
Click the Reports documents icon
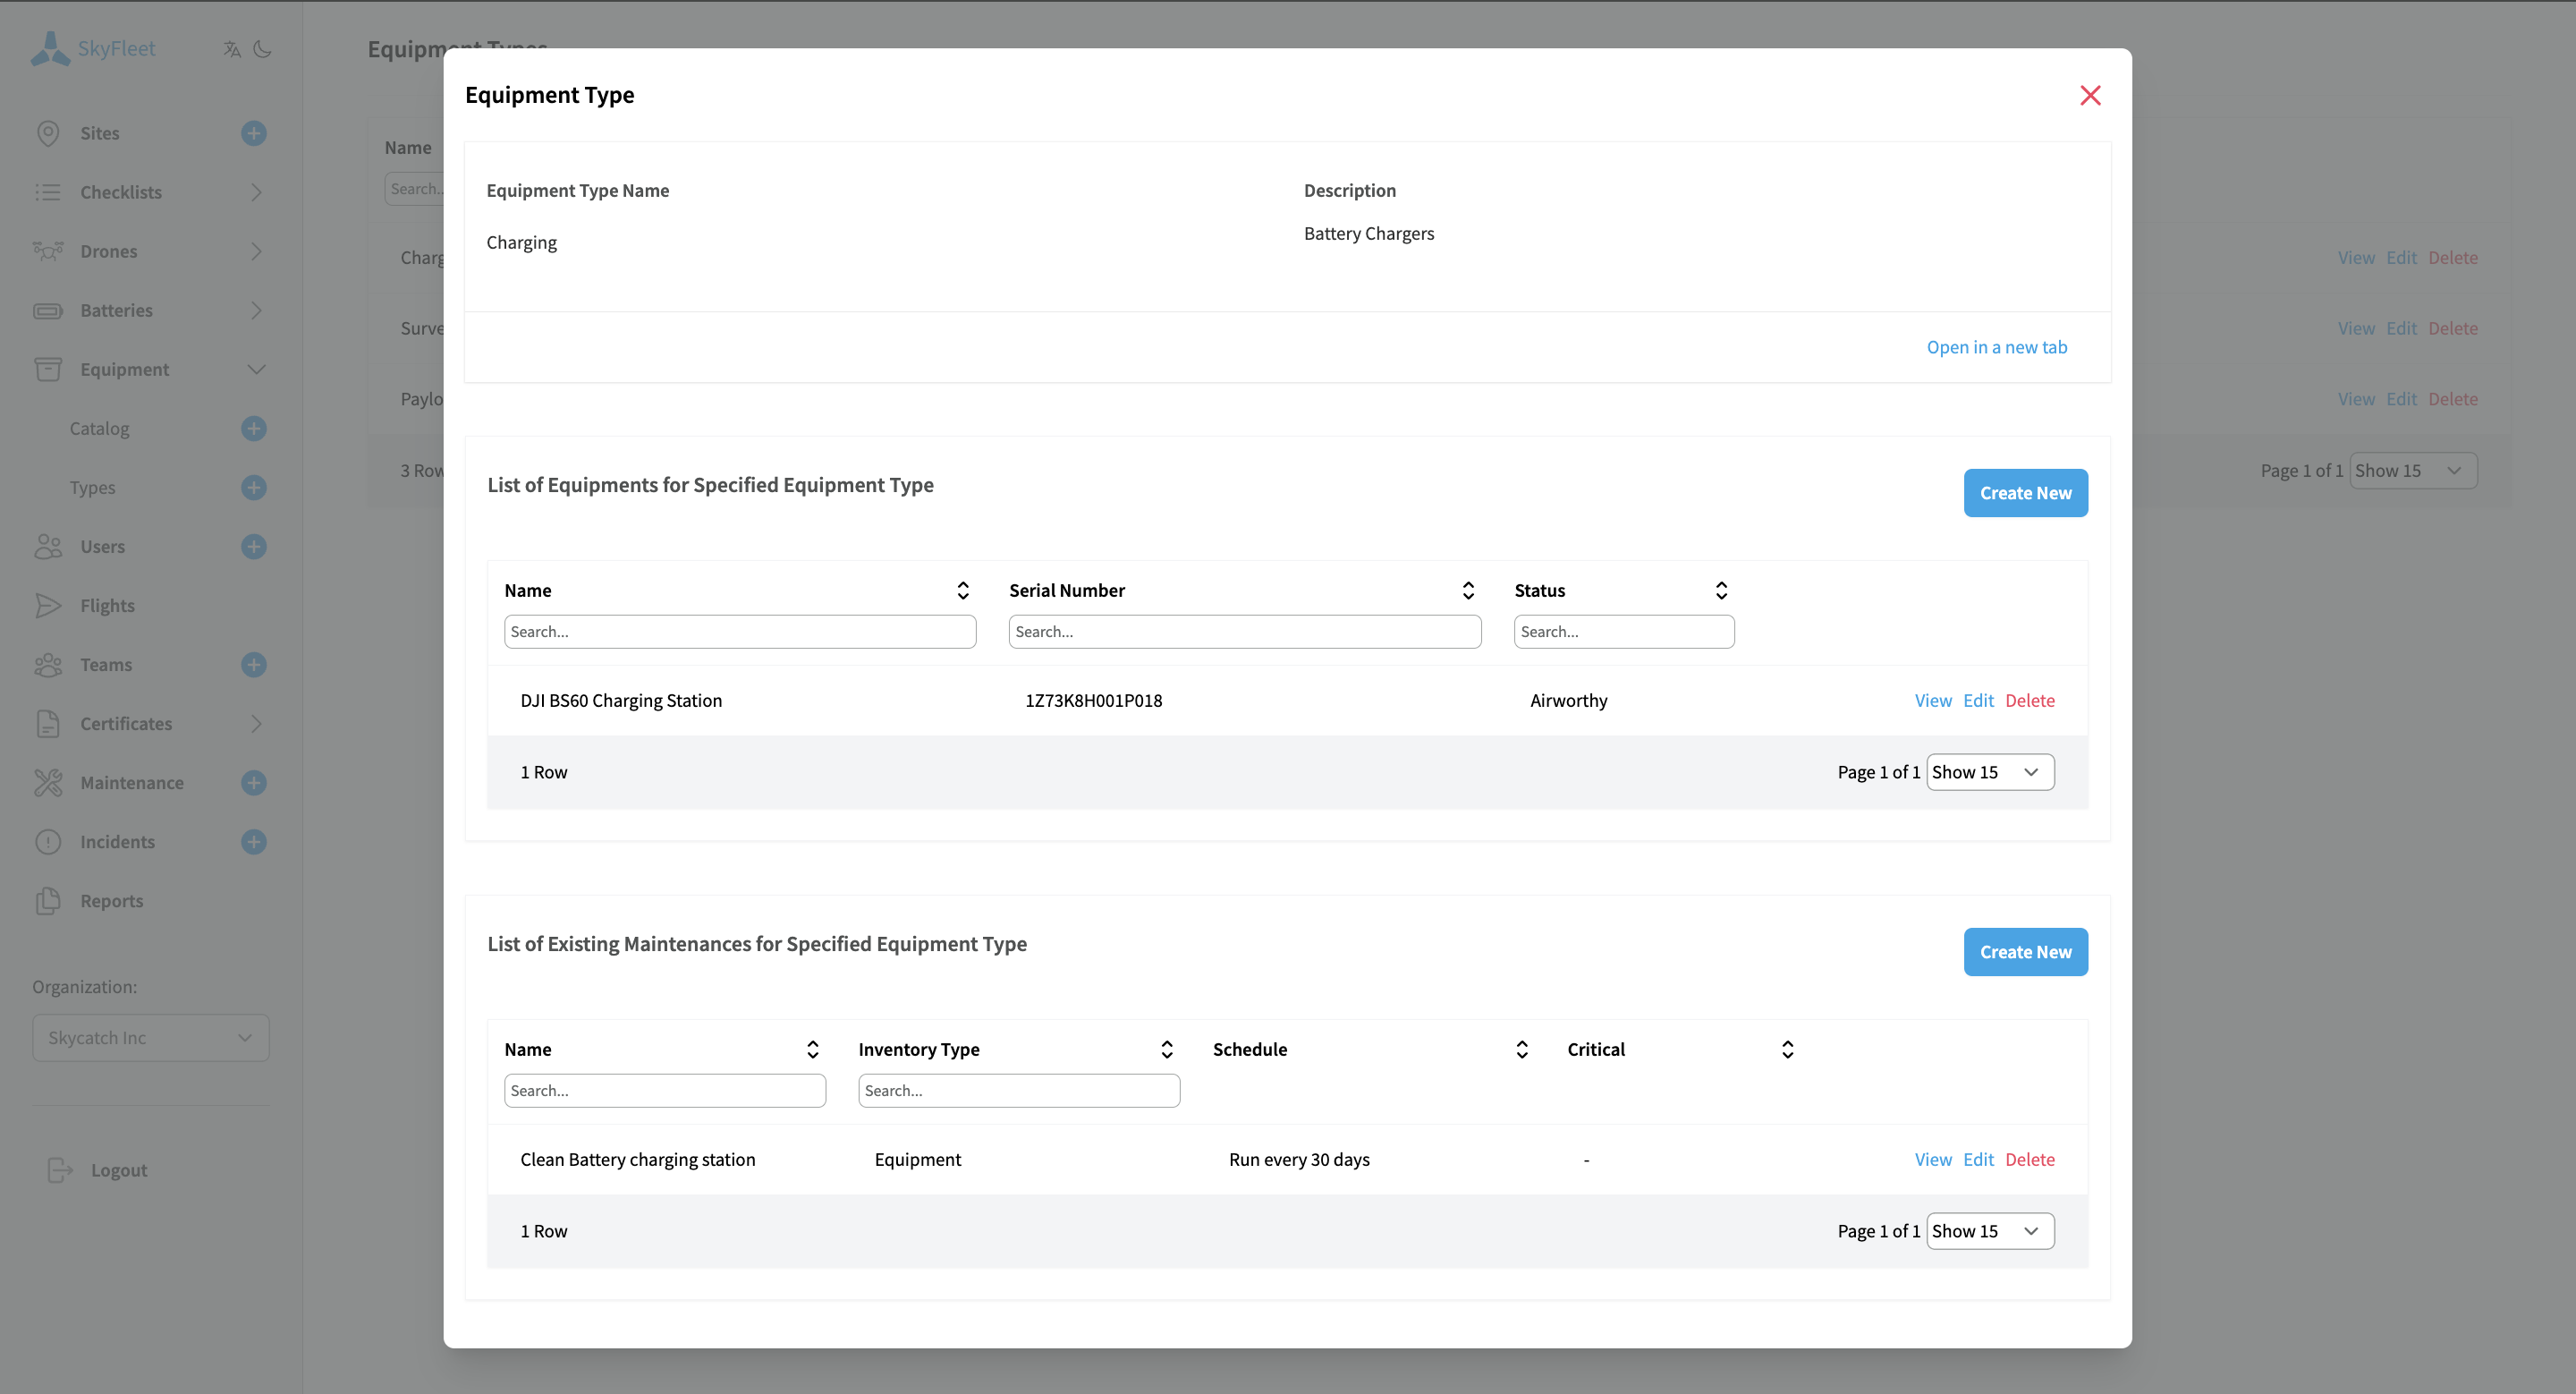pos(48,900)
